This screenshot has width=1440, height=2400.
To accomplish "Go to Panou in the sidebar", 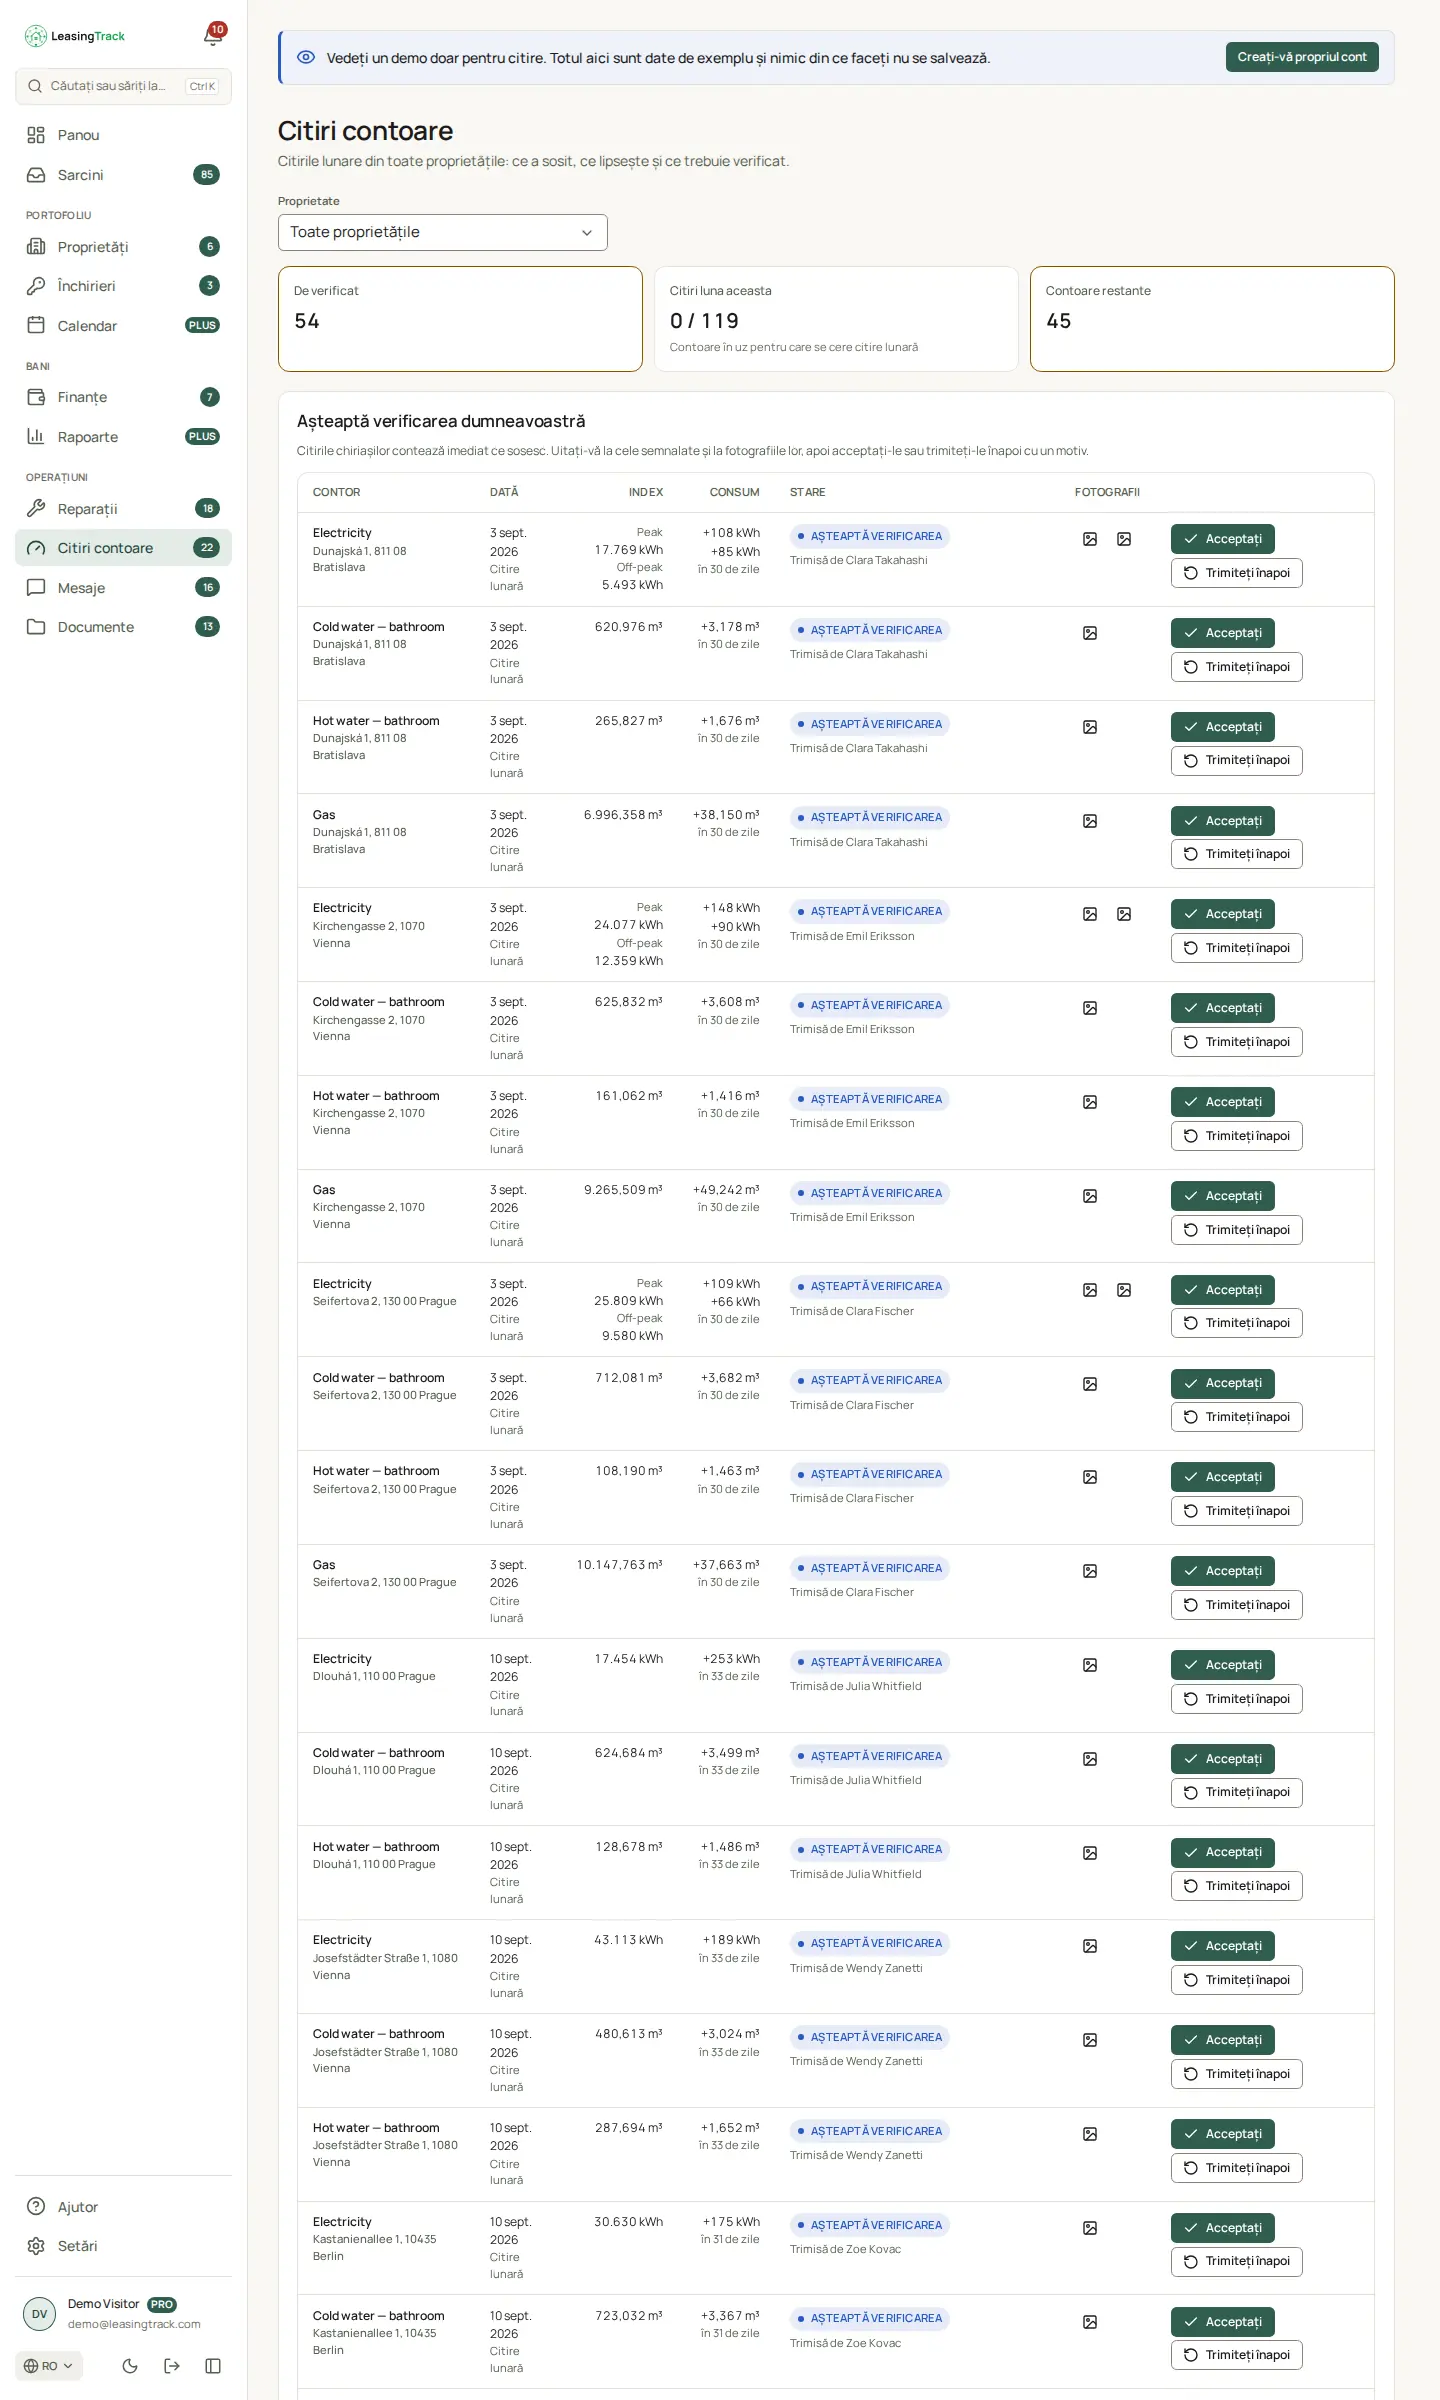I will tap(123, 135).
